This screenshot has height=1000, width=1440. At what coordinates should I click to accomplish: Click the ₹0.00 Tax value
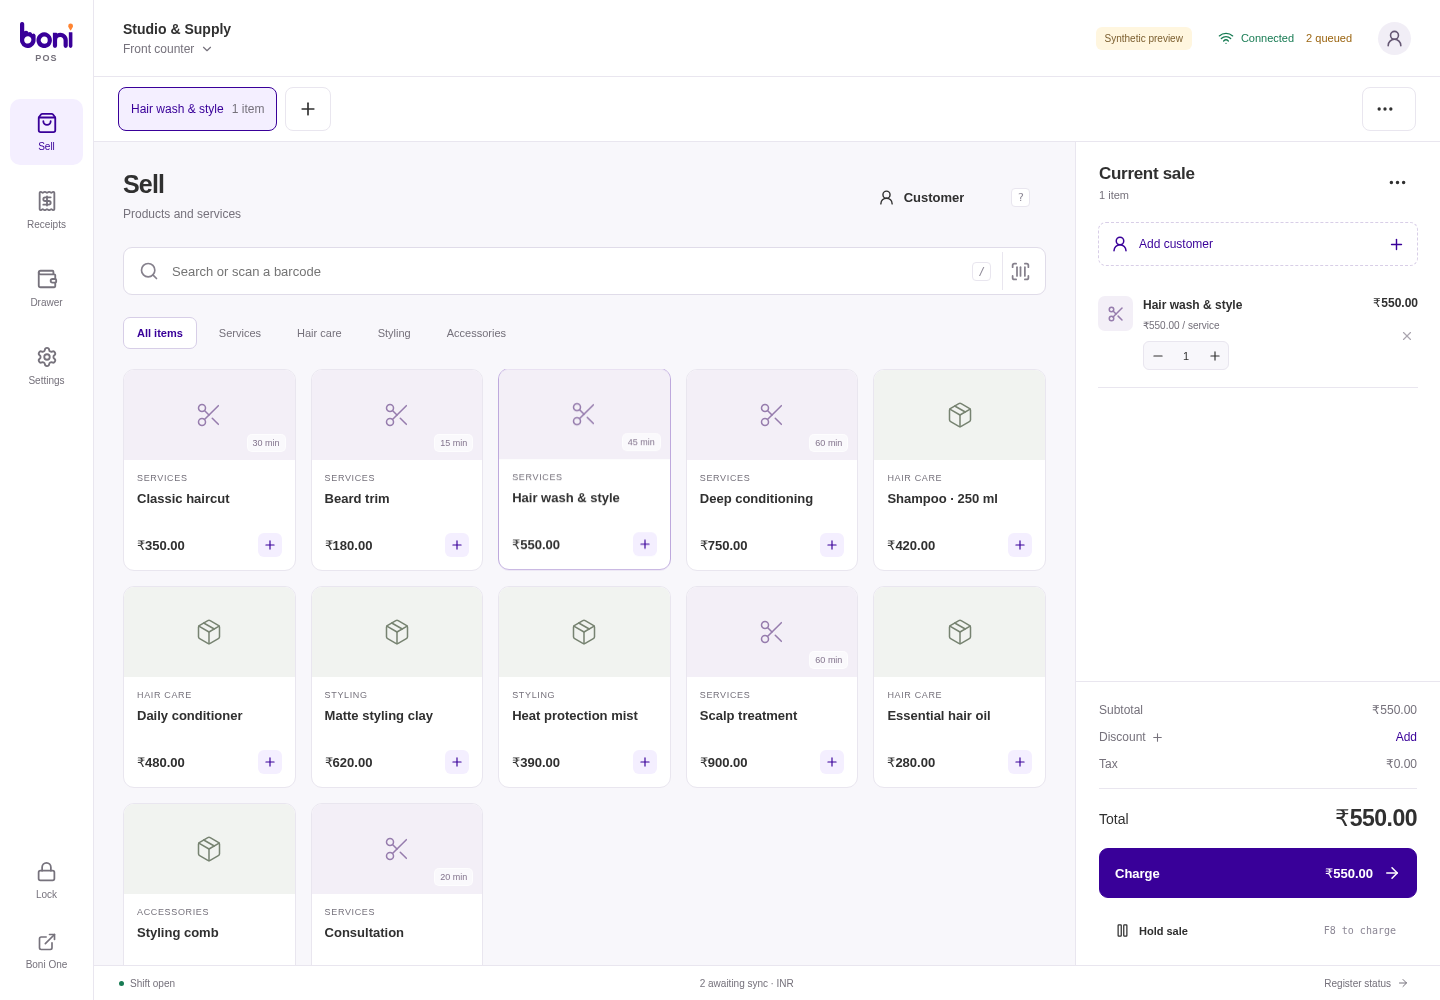pyautogui.click(x=1401, y=764)
